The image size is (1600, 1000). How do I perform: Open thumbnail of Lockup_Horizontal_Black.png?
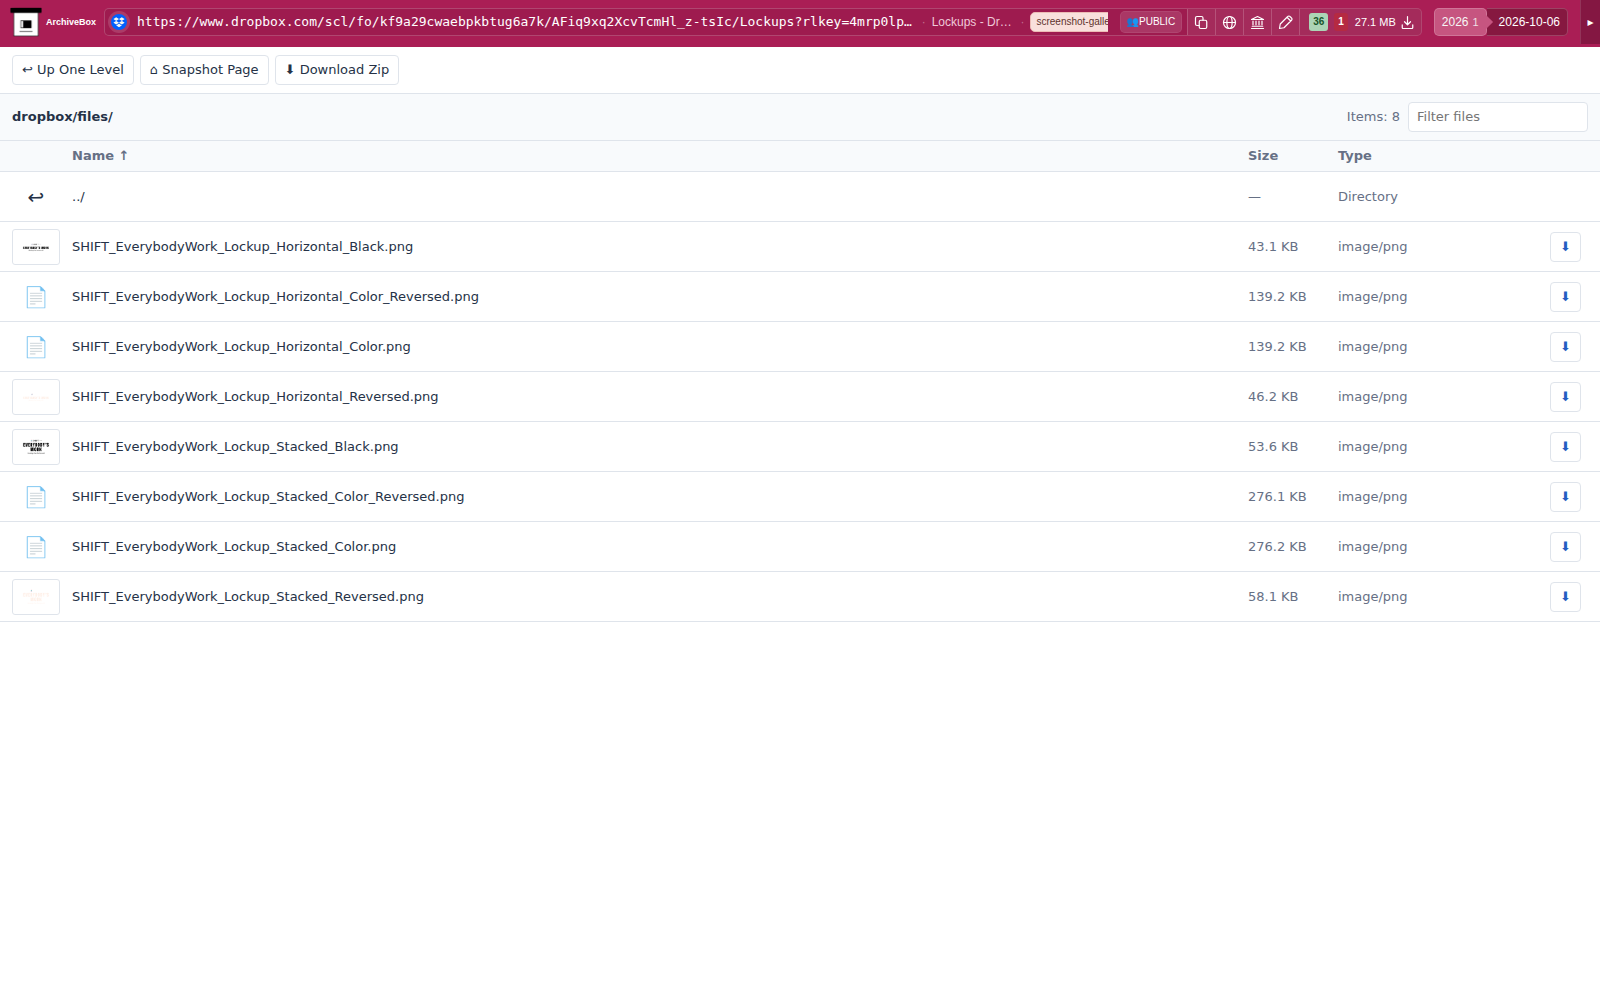point(36,247)
